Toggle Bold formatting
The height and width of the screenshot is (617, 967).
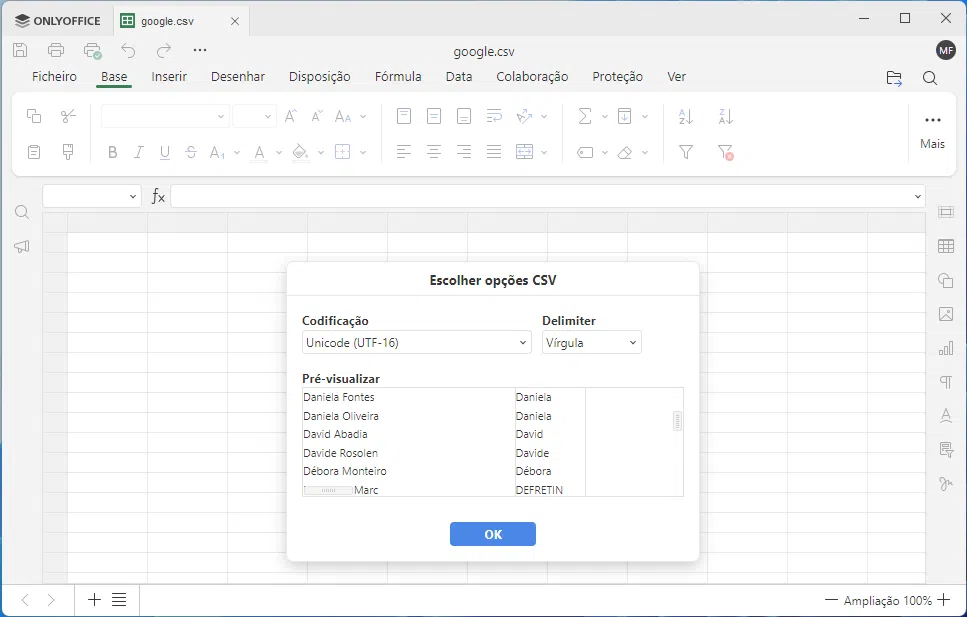point(112,153)
